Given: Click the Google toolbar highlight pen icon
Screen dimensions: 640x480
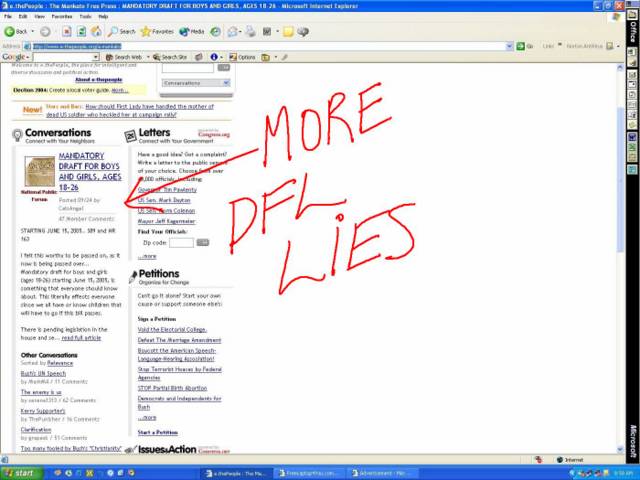Looking at the screenshot, I should [285, 57].
